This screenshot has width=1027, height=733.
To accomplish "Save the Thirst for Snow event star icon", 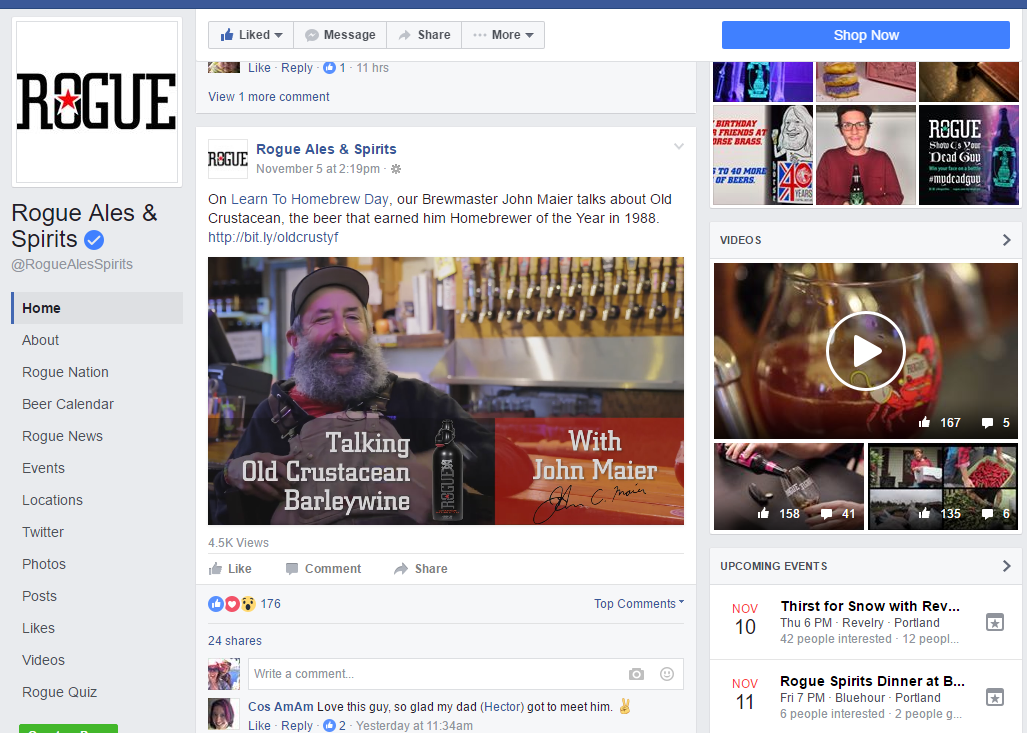I will pyautogui.click(x=994, y=622).
